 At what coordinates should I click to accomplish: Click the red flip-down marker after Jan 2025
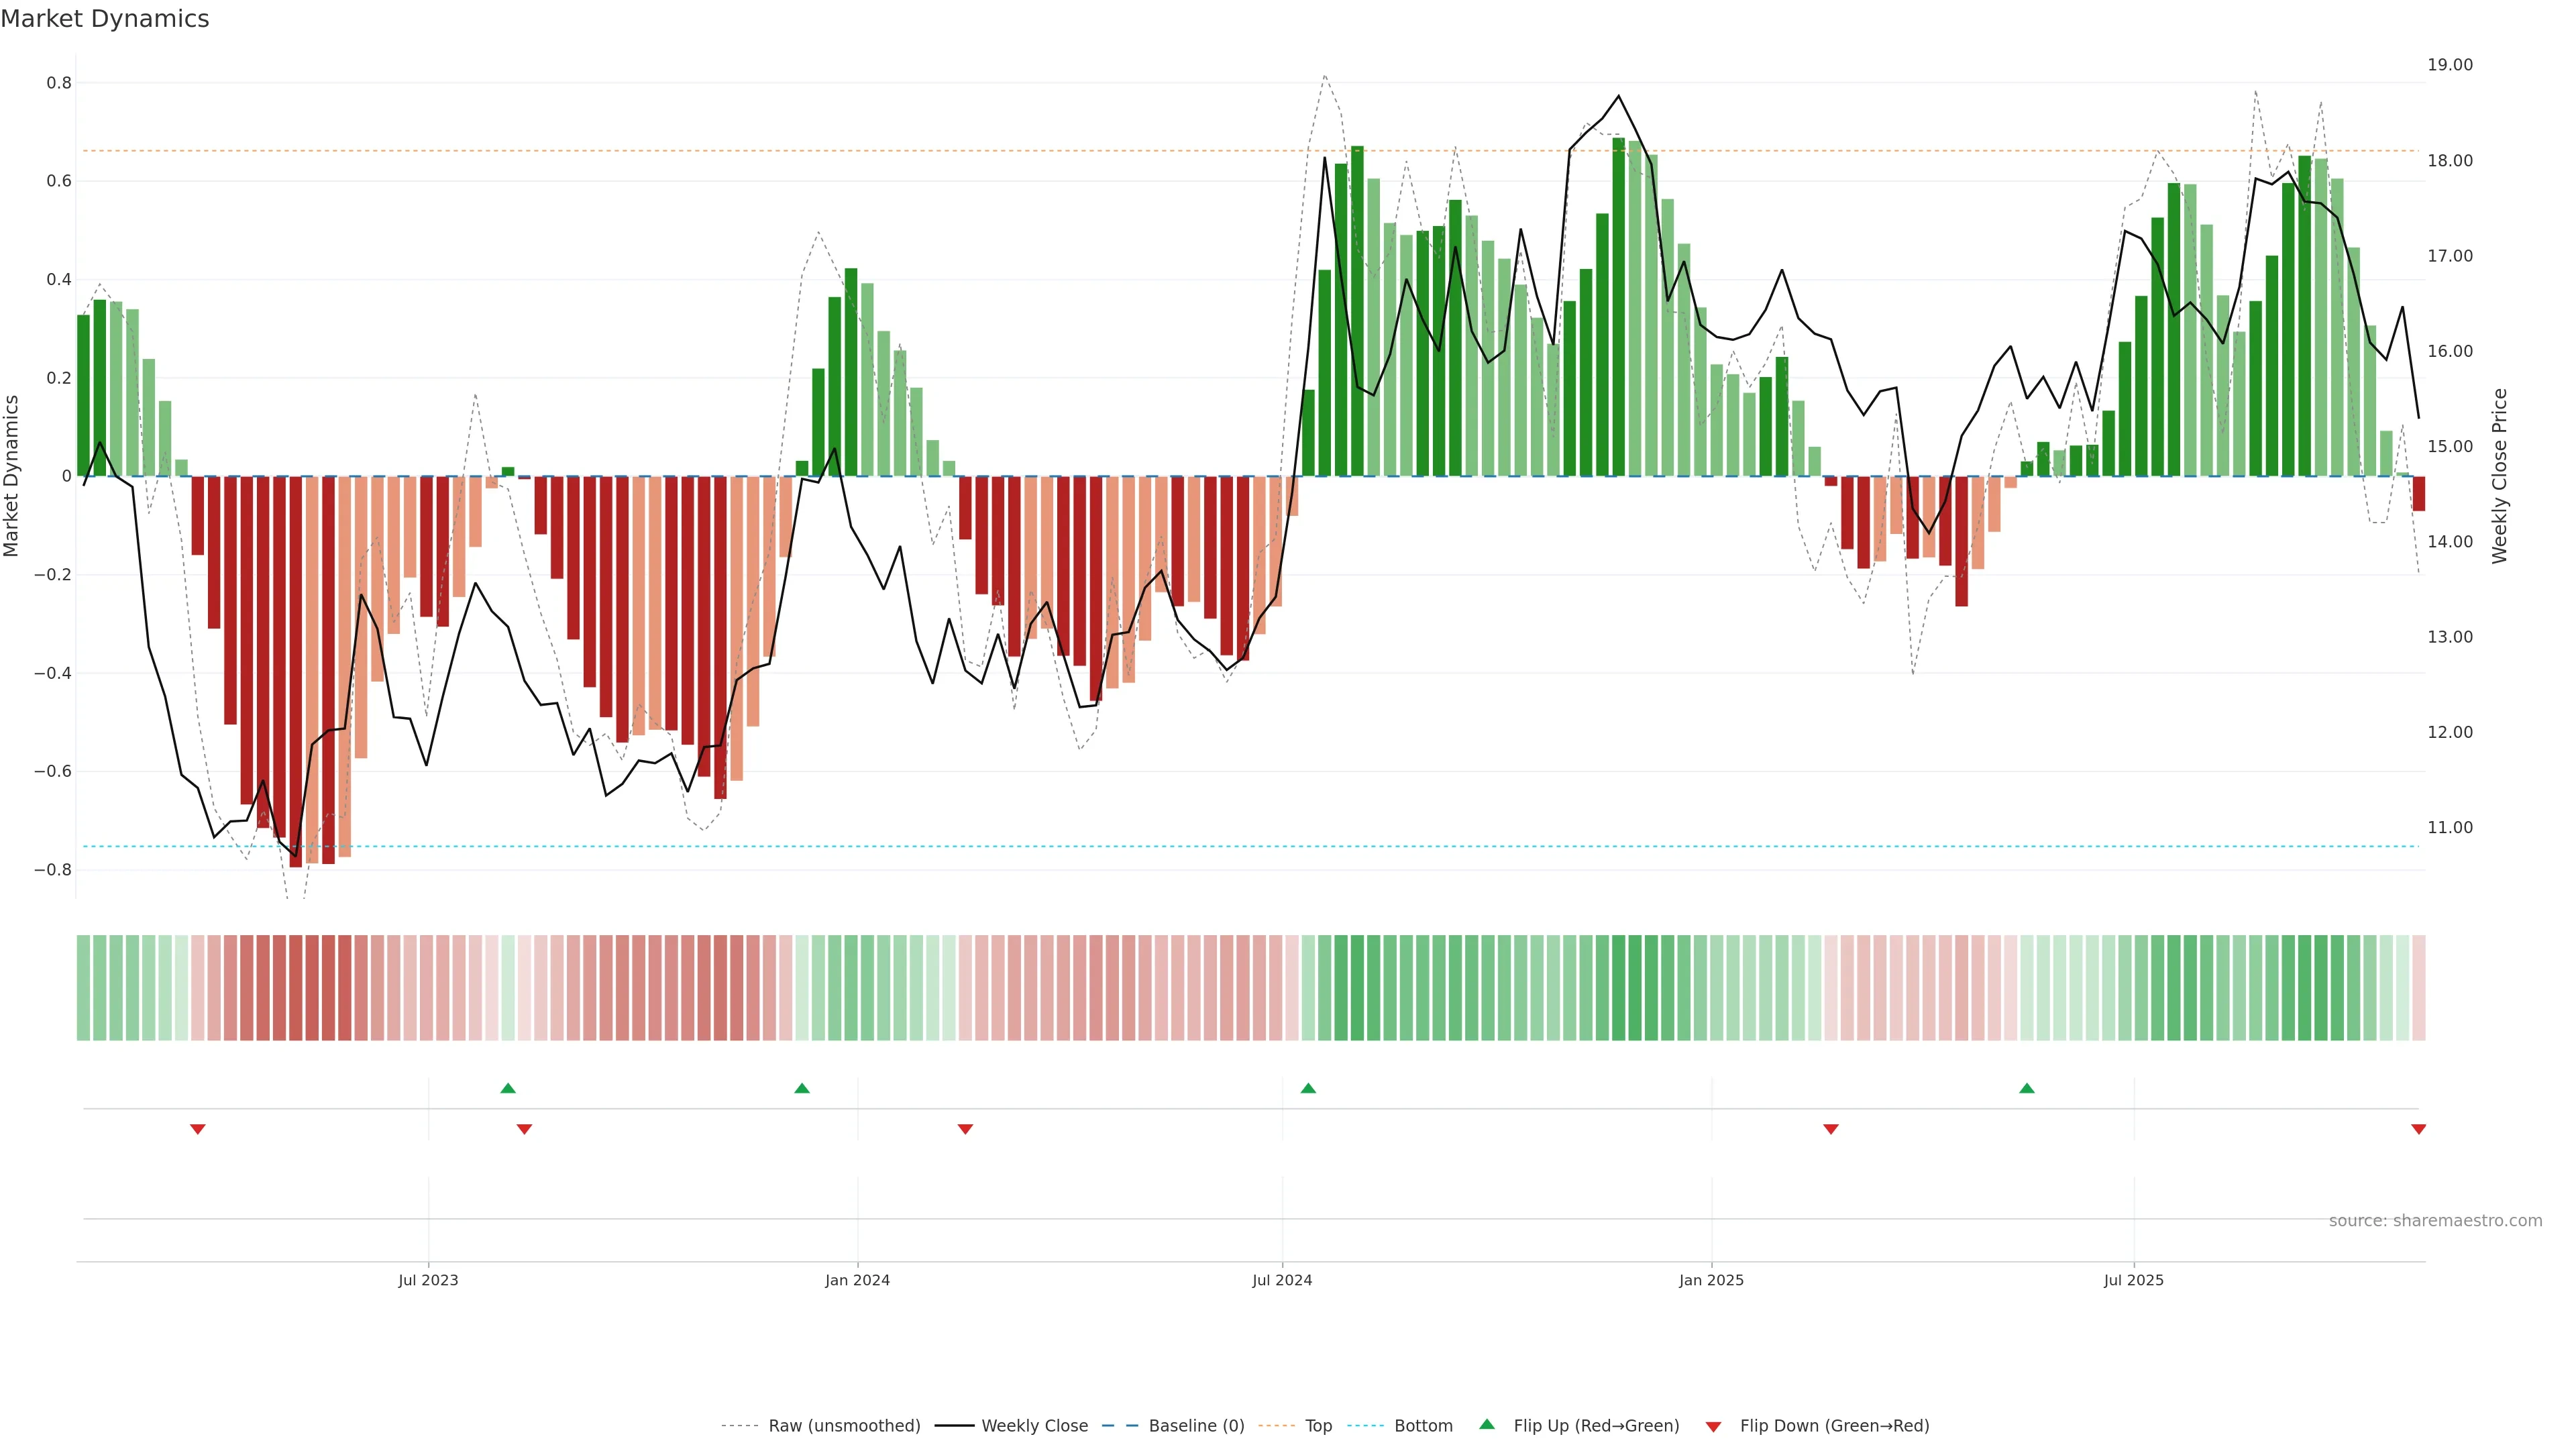(1831, 1129)
